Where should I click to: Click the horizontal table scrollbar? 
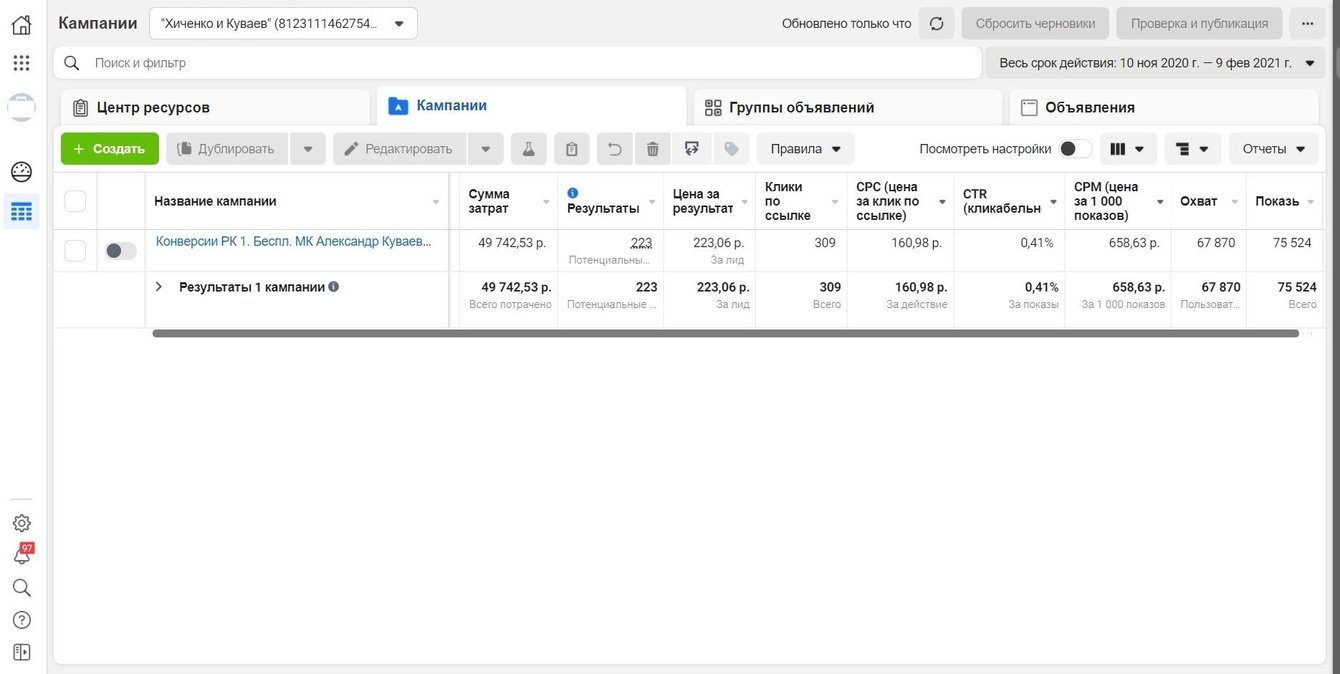[725, 333]
